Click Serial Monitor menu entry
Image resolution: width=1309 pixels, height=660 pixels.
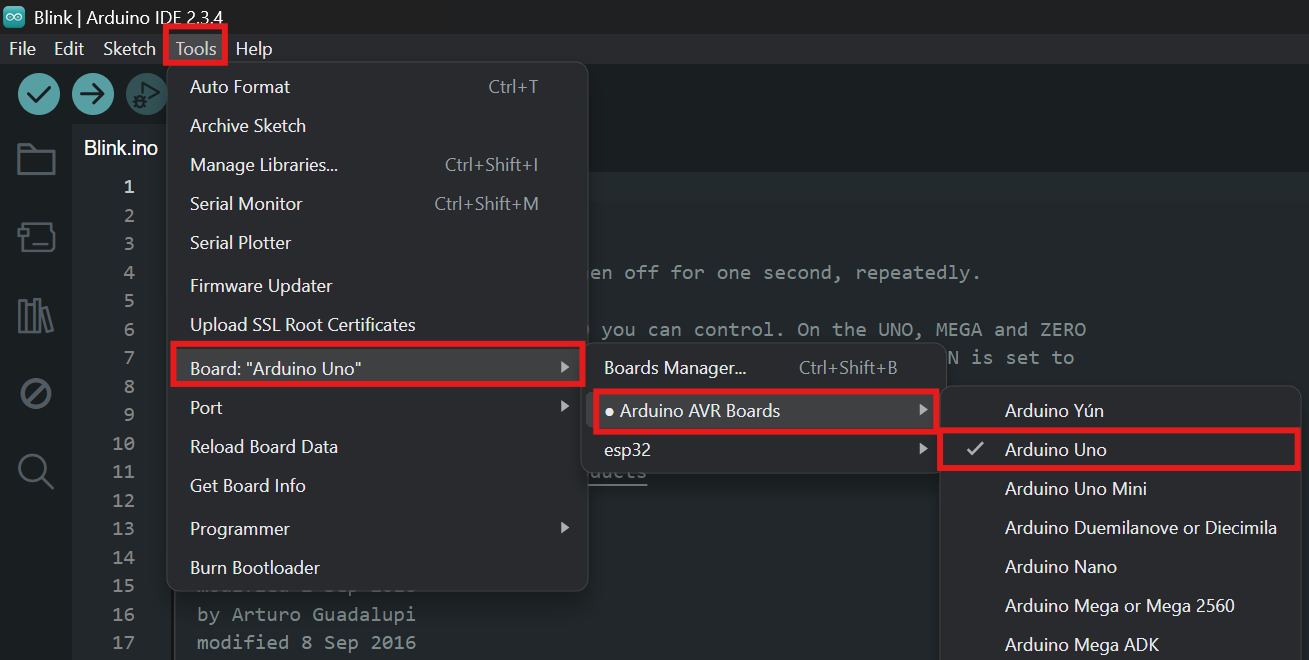[x=246, y=204]
